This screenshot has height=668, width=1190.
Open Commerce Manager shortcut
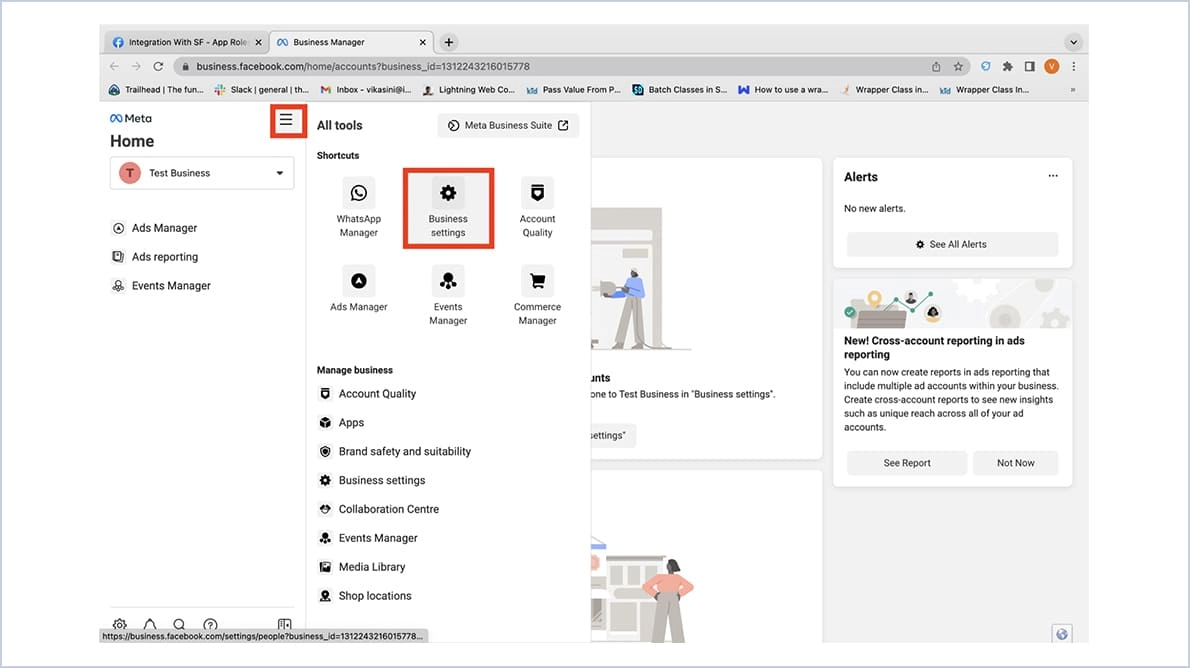(537, 296)
